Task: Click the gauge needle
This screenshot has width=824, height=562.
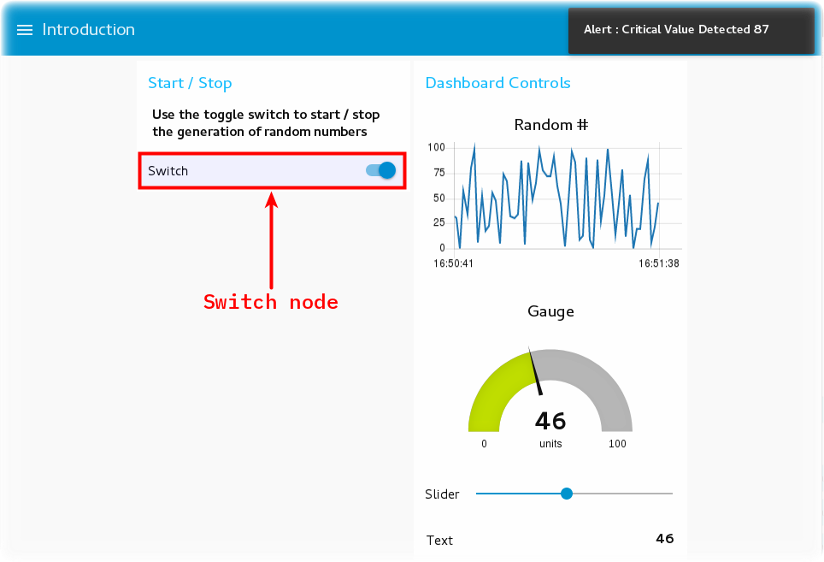Action: coord(535,371)
